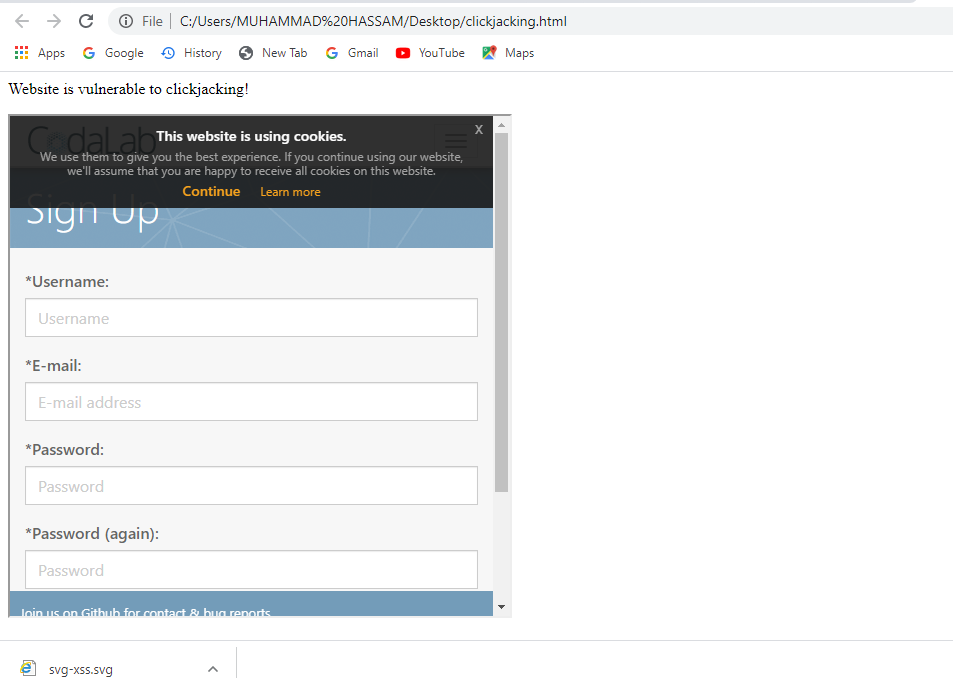Click the browser back arrow
The height and width of the screenshot is (678, 953).
(22, 21)
